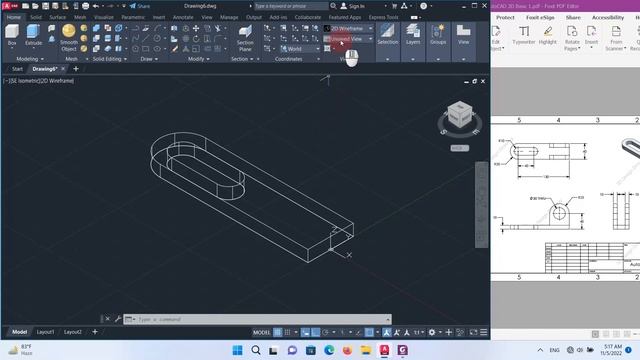Screen dimensions: 640x360
Task: Click the ViewCube in the drawing area
Action: point(460,114)
